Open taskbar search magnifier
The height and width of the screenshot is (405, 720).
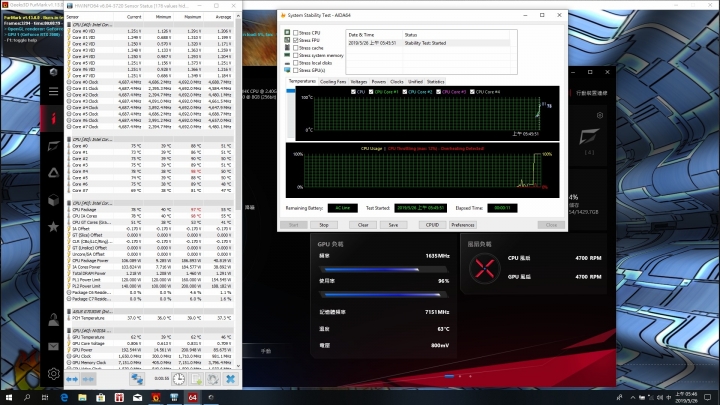pyautogui.click(x=27, y=398)
